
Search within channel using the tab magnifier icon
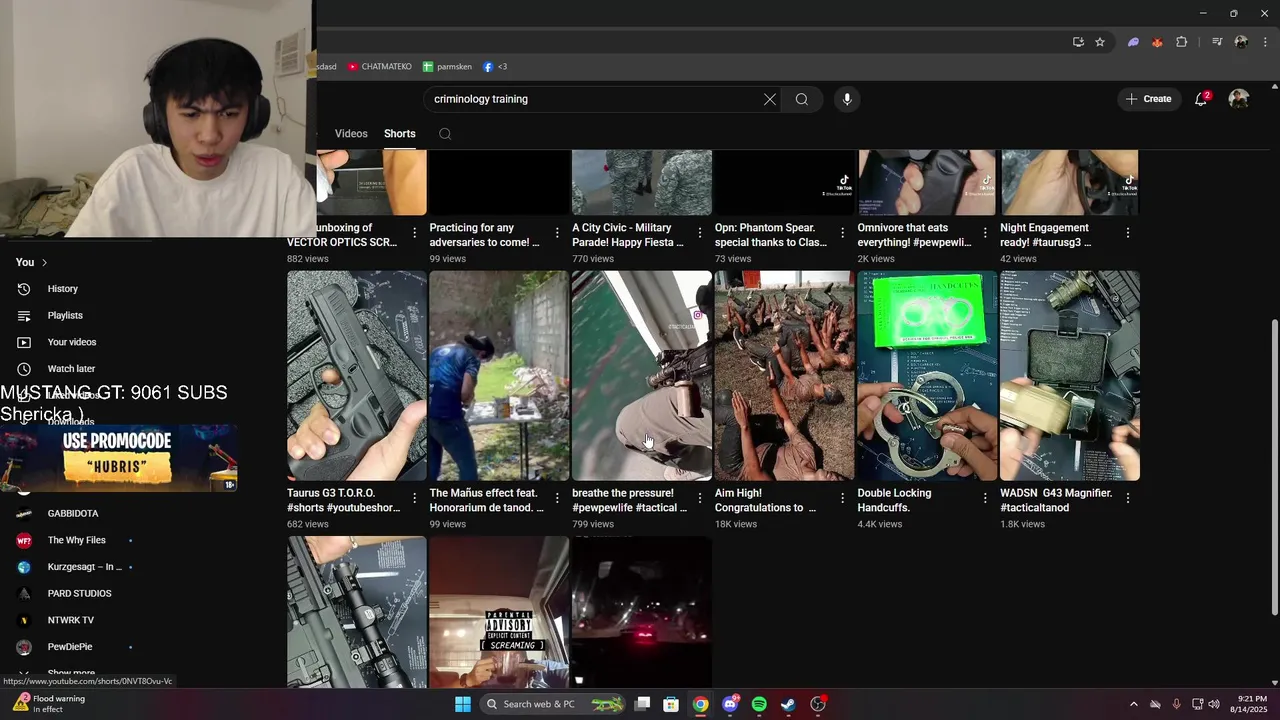tap(445, 134)
